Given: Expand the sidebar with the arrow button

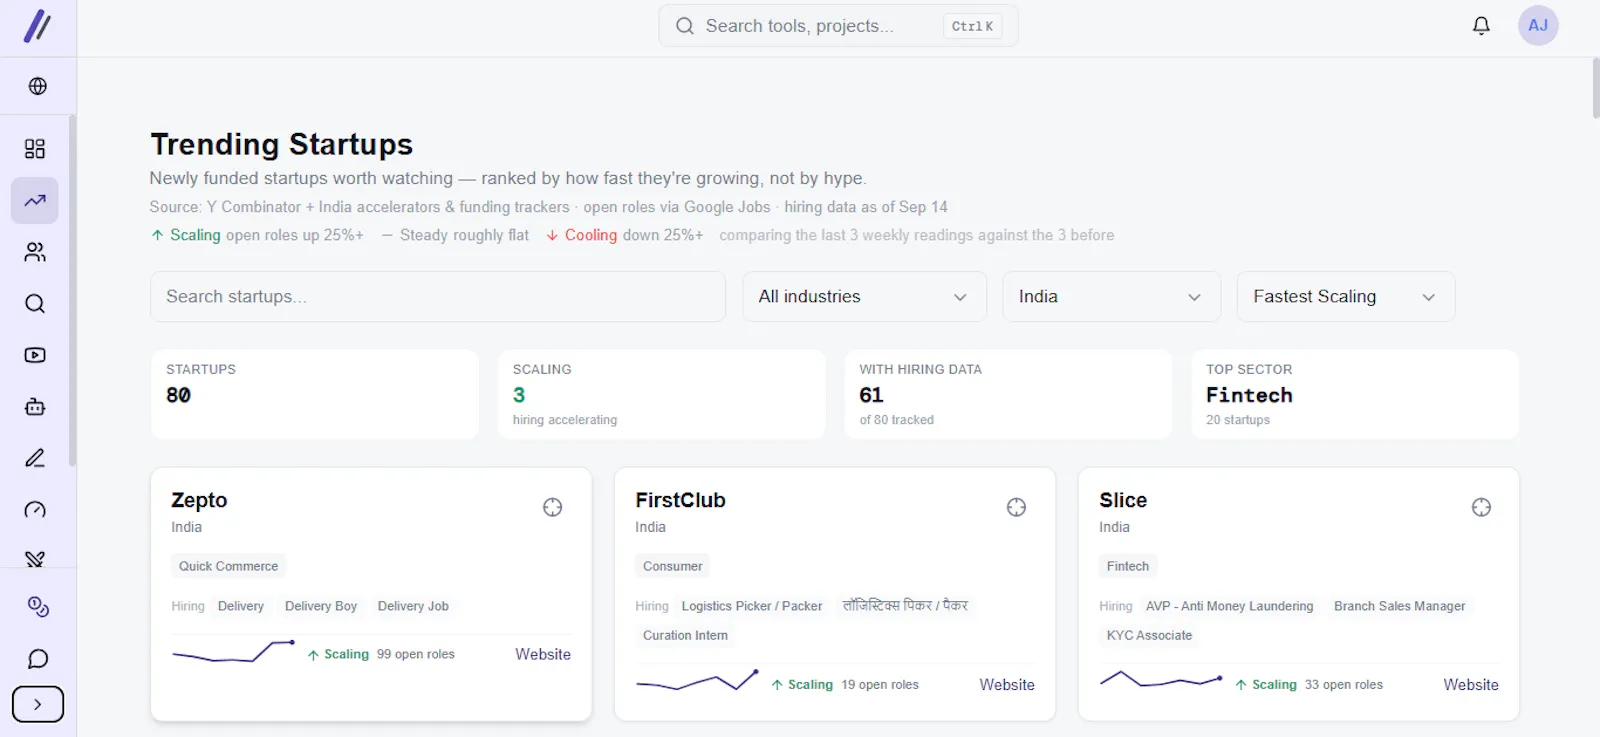Looking at the screenshot, I should pos(38,704).
